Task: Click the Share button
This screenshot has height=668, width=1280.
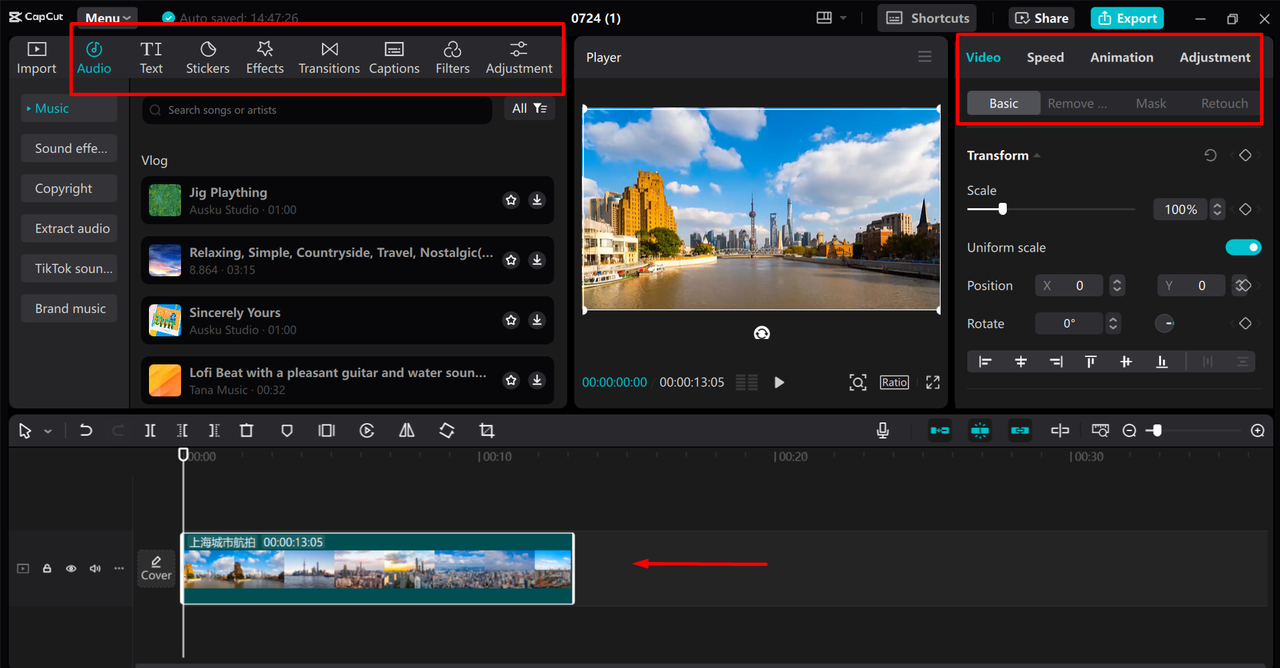Action: pos(1041,18)
